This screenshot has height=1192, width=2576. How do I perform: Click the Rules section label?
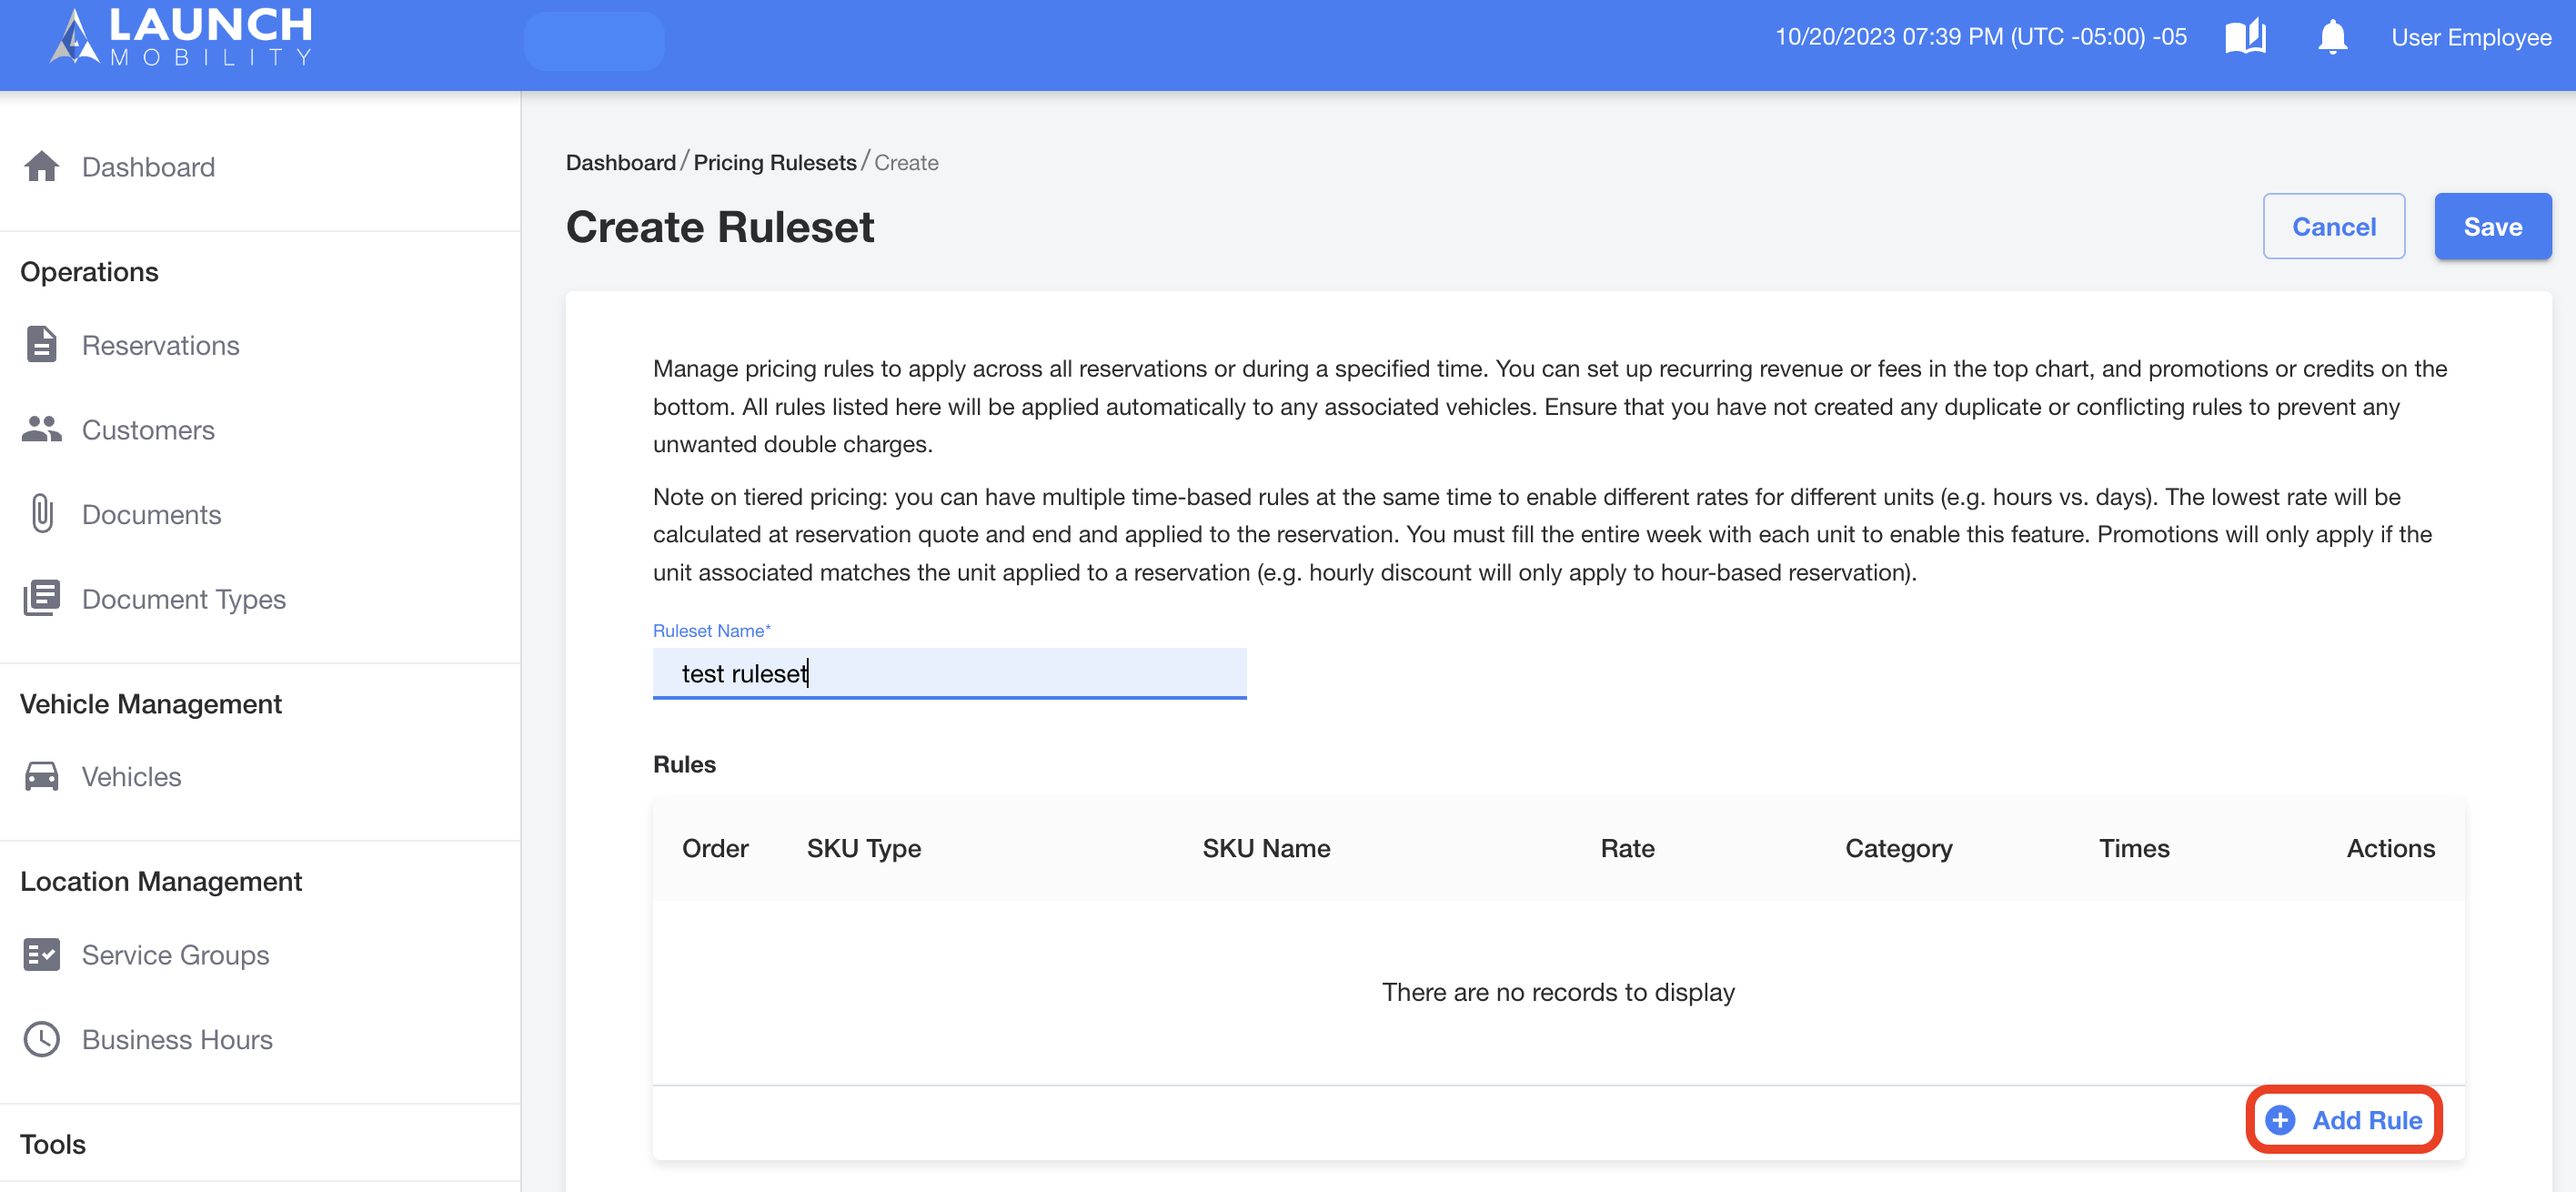[684, 763]
